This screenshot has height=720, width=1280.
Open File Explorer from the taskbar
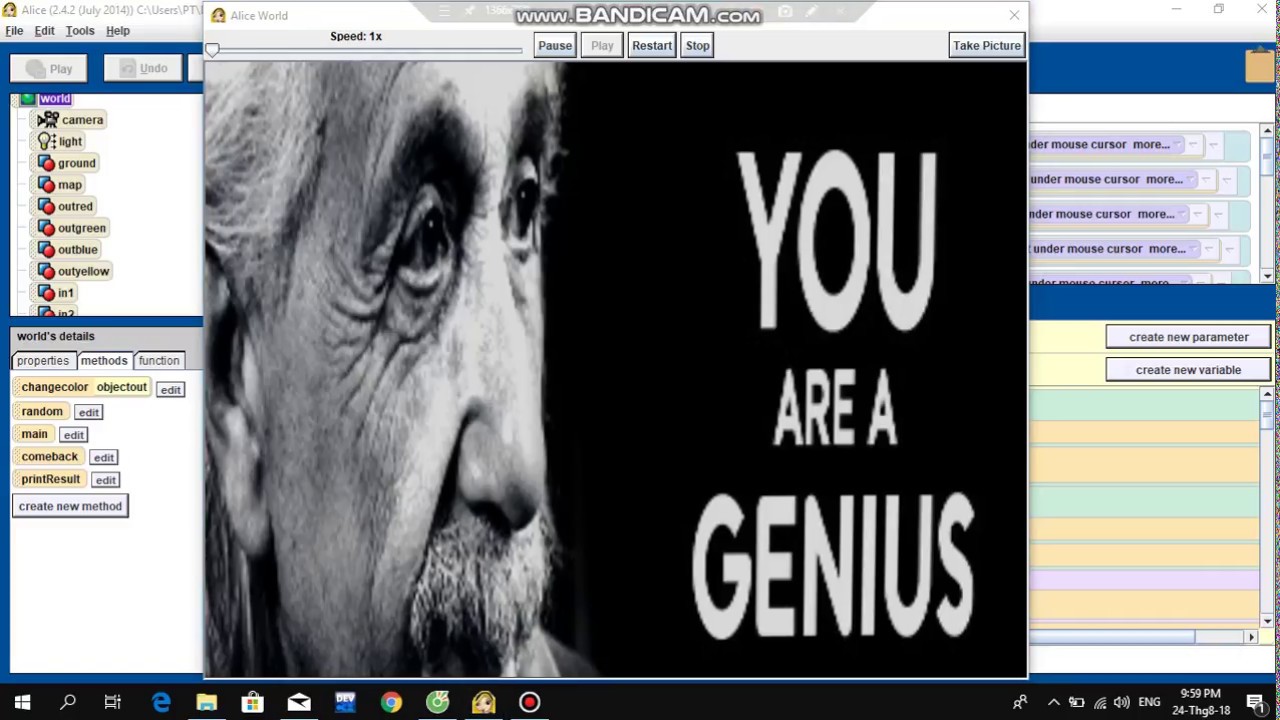coord(207,703)
